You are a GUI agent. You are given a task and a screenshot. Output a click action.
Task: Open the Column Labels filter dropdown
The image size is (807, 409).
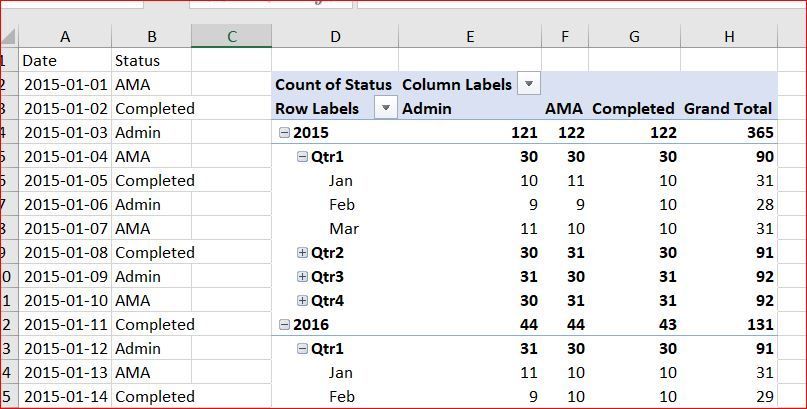[x=529, y=85]
